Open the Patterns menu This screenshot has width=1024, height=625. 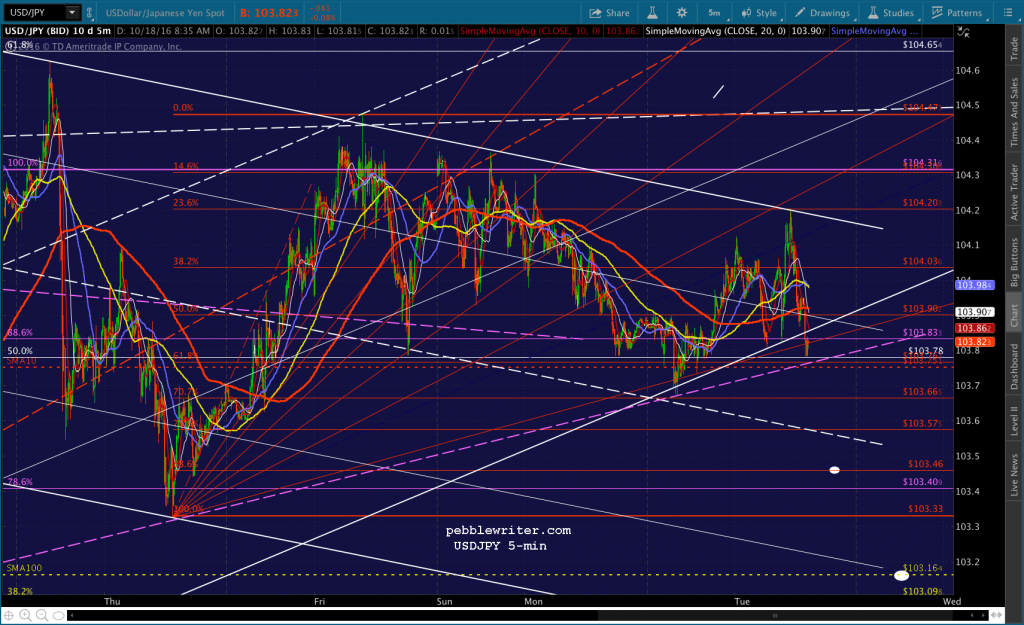(957, 13)
